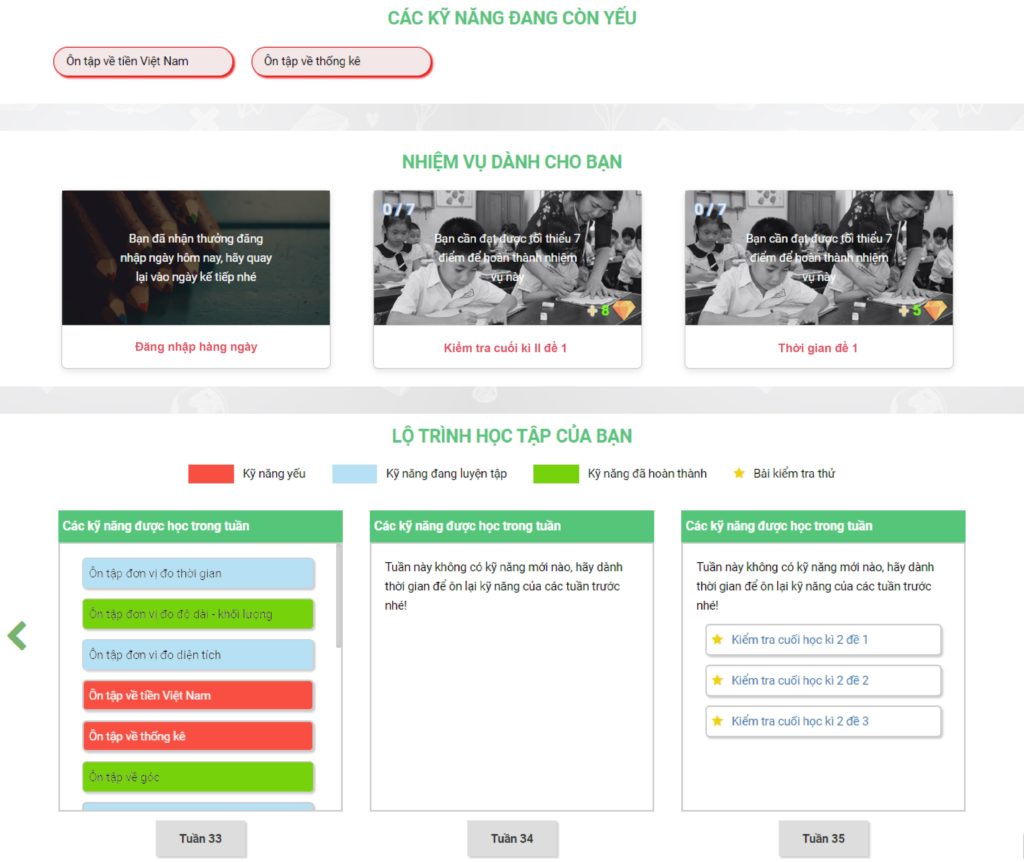The width and height of the screenshot is (1024, 862).
Task: Click the yellow star in the legend
Action: (x=739, y=474)
